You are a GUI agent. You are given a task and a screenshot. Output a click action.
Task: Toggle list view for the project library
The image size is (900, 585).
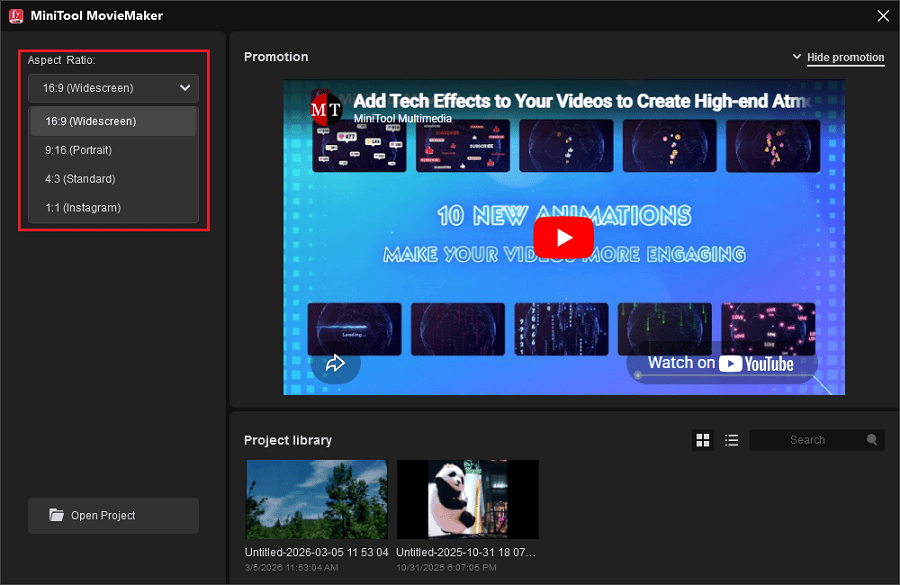point(731,440)
